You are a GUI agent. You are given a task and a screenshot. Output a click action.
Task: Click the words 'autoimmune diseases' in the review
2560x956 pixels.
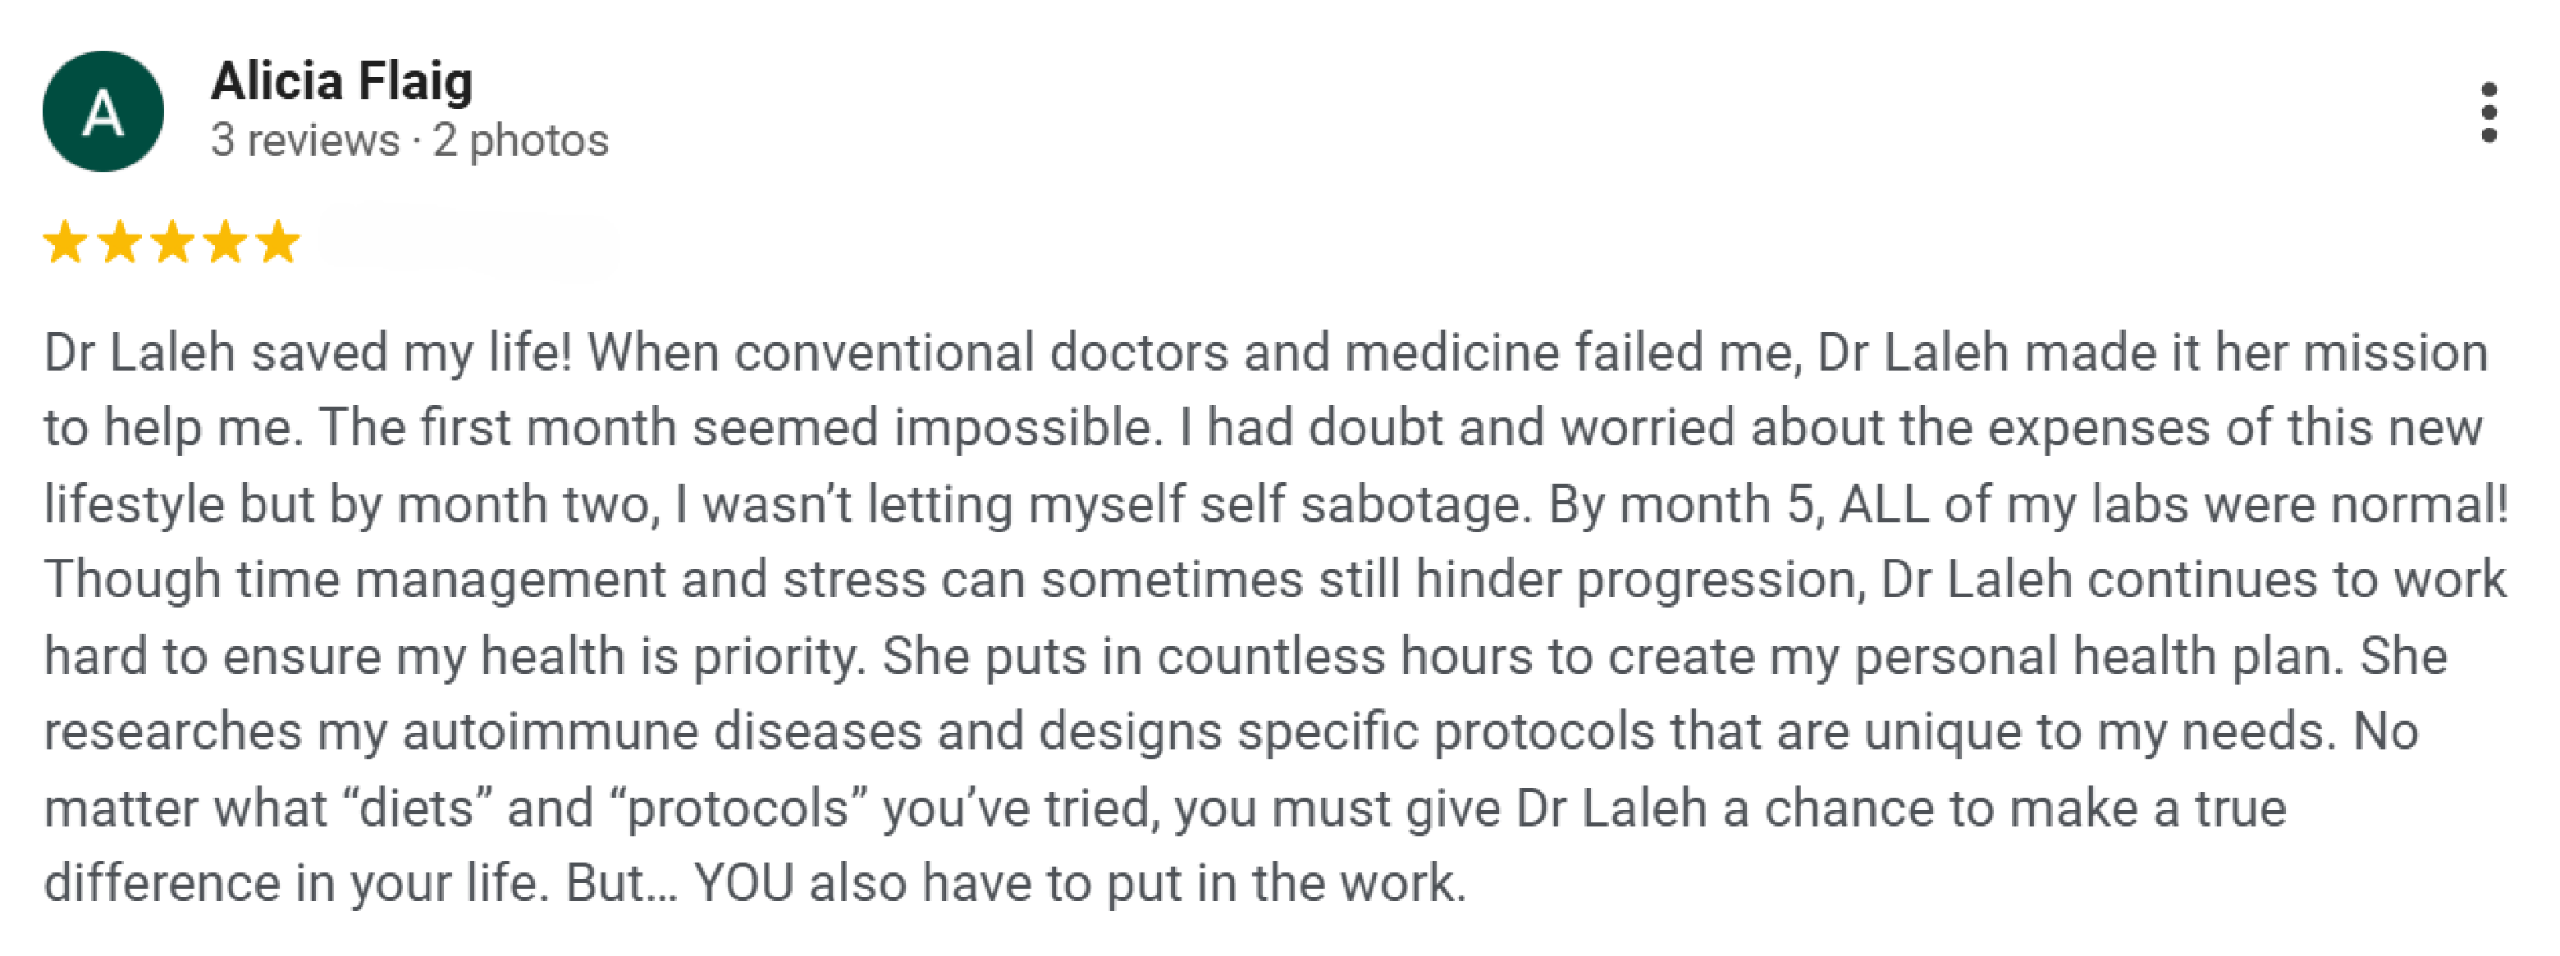(662, 732)
